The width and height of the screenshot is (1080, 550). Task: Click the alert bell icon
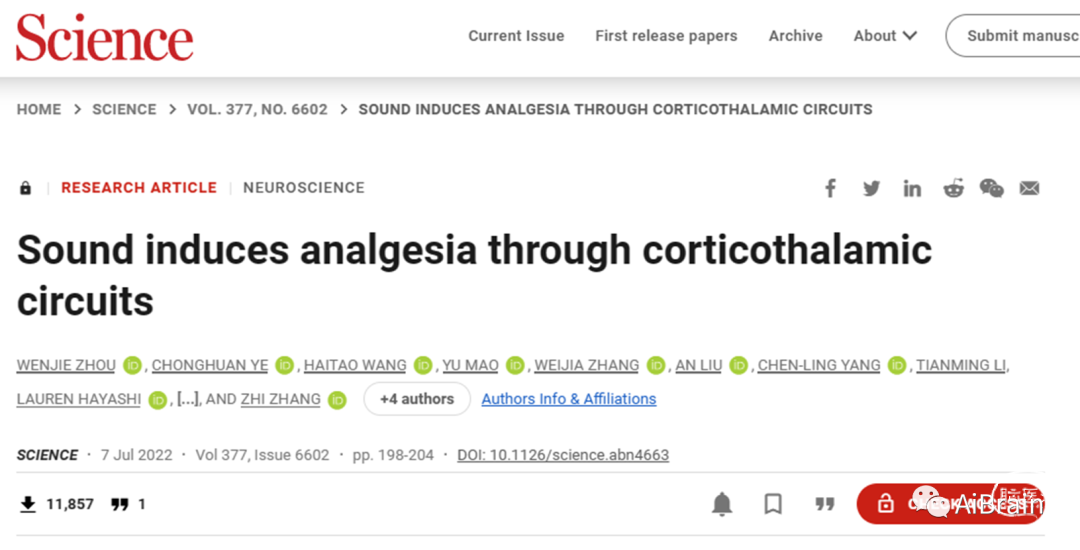[x=722, y=504]
